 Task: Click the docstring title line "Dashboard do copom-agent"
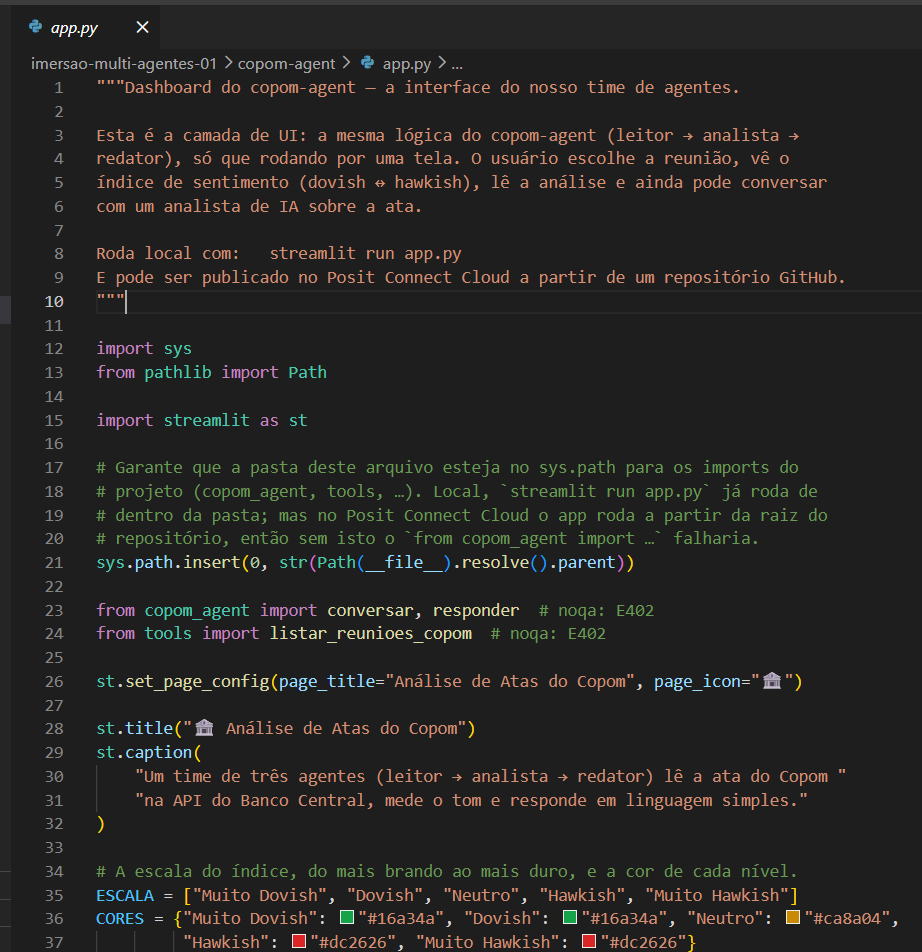418,88
